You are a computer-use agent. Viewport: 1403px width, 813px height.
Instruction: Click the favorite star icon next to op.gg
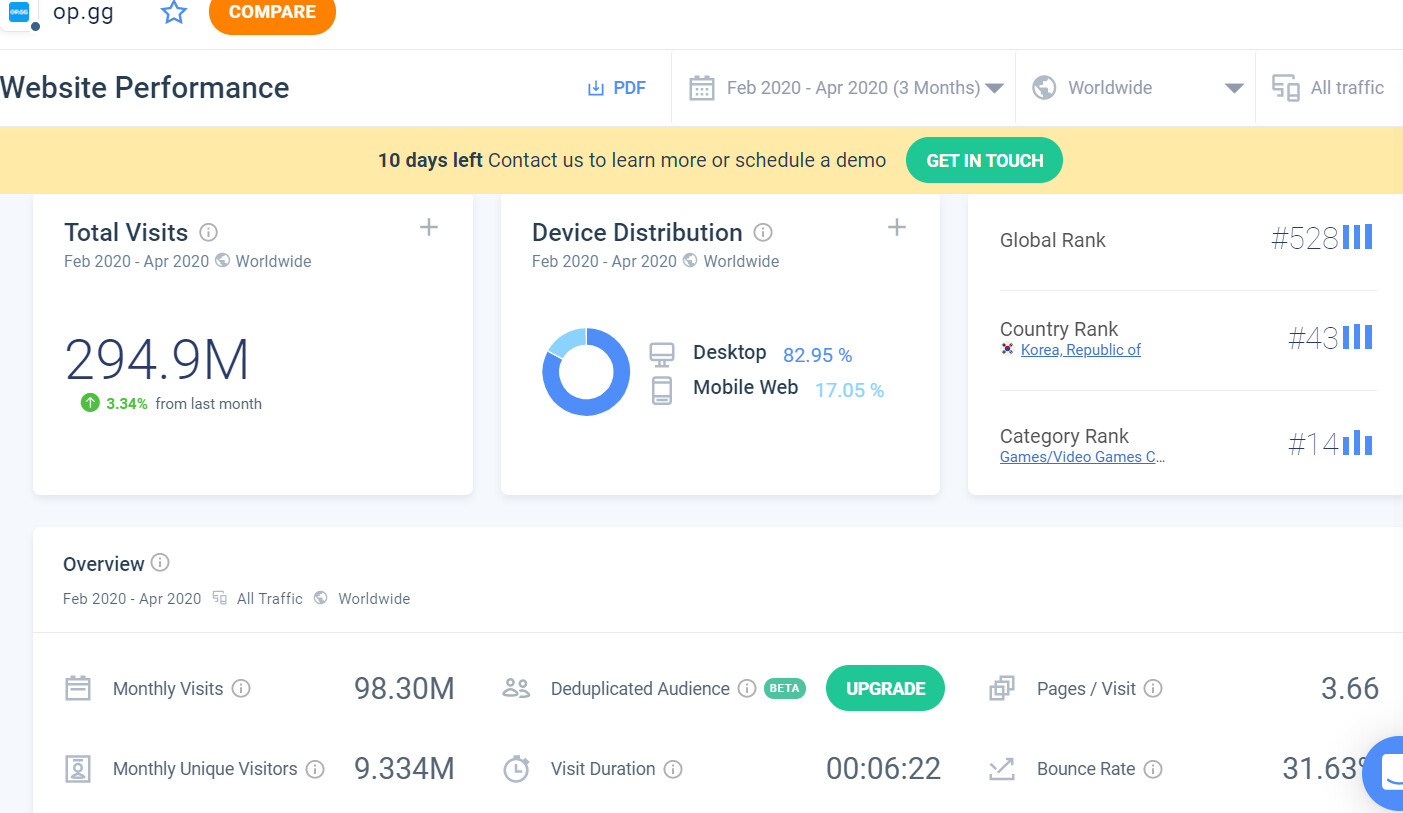pos(174,13)
